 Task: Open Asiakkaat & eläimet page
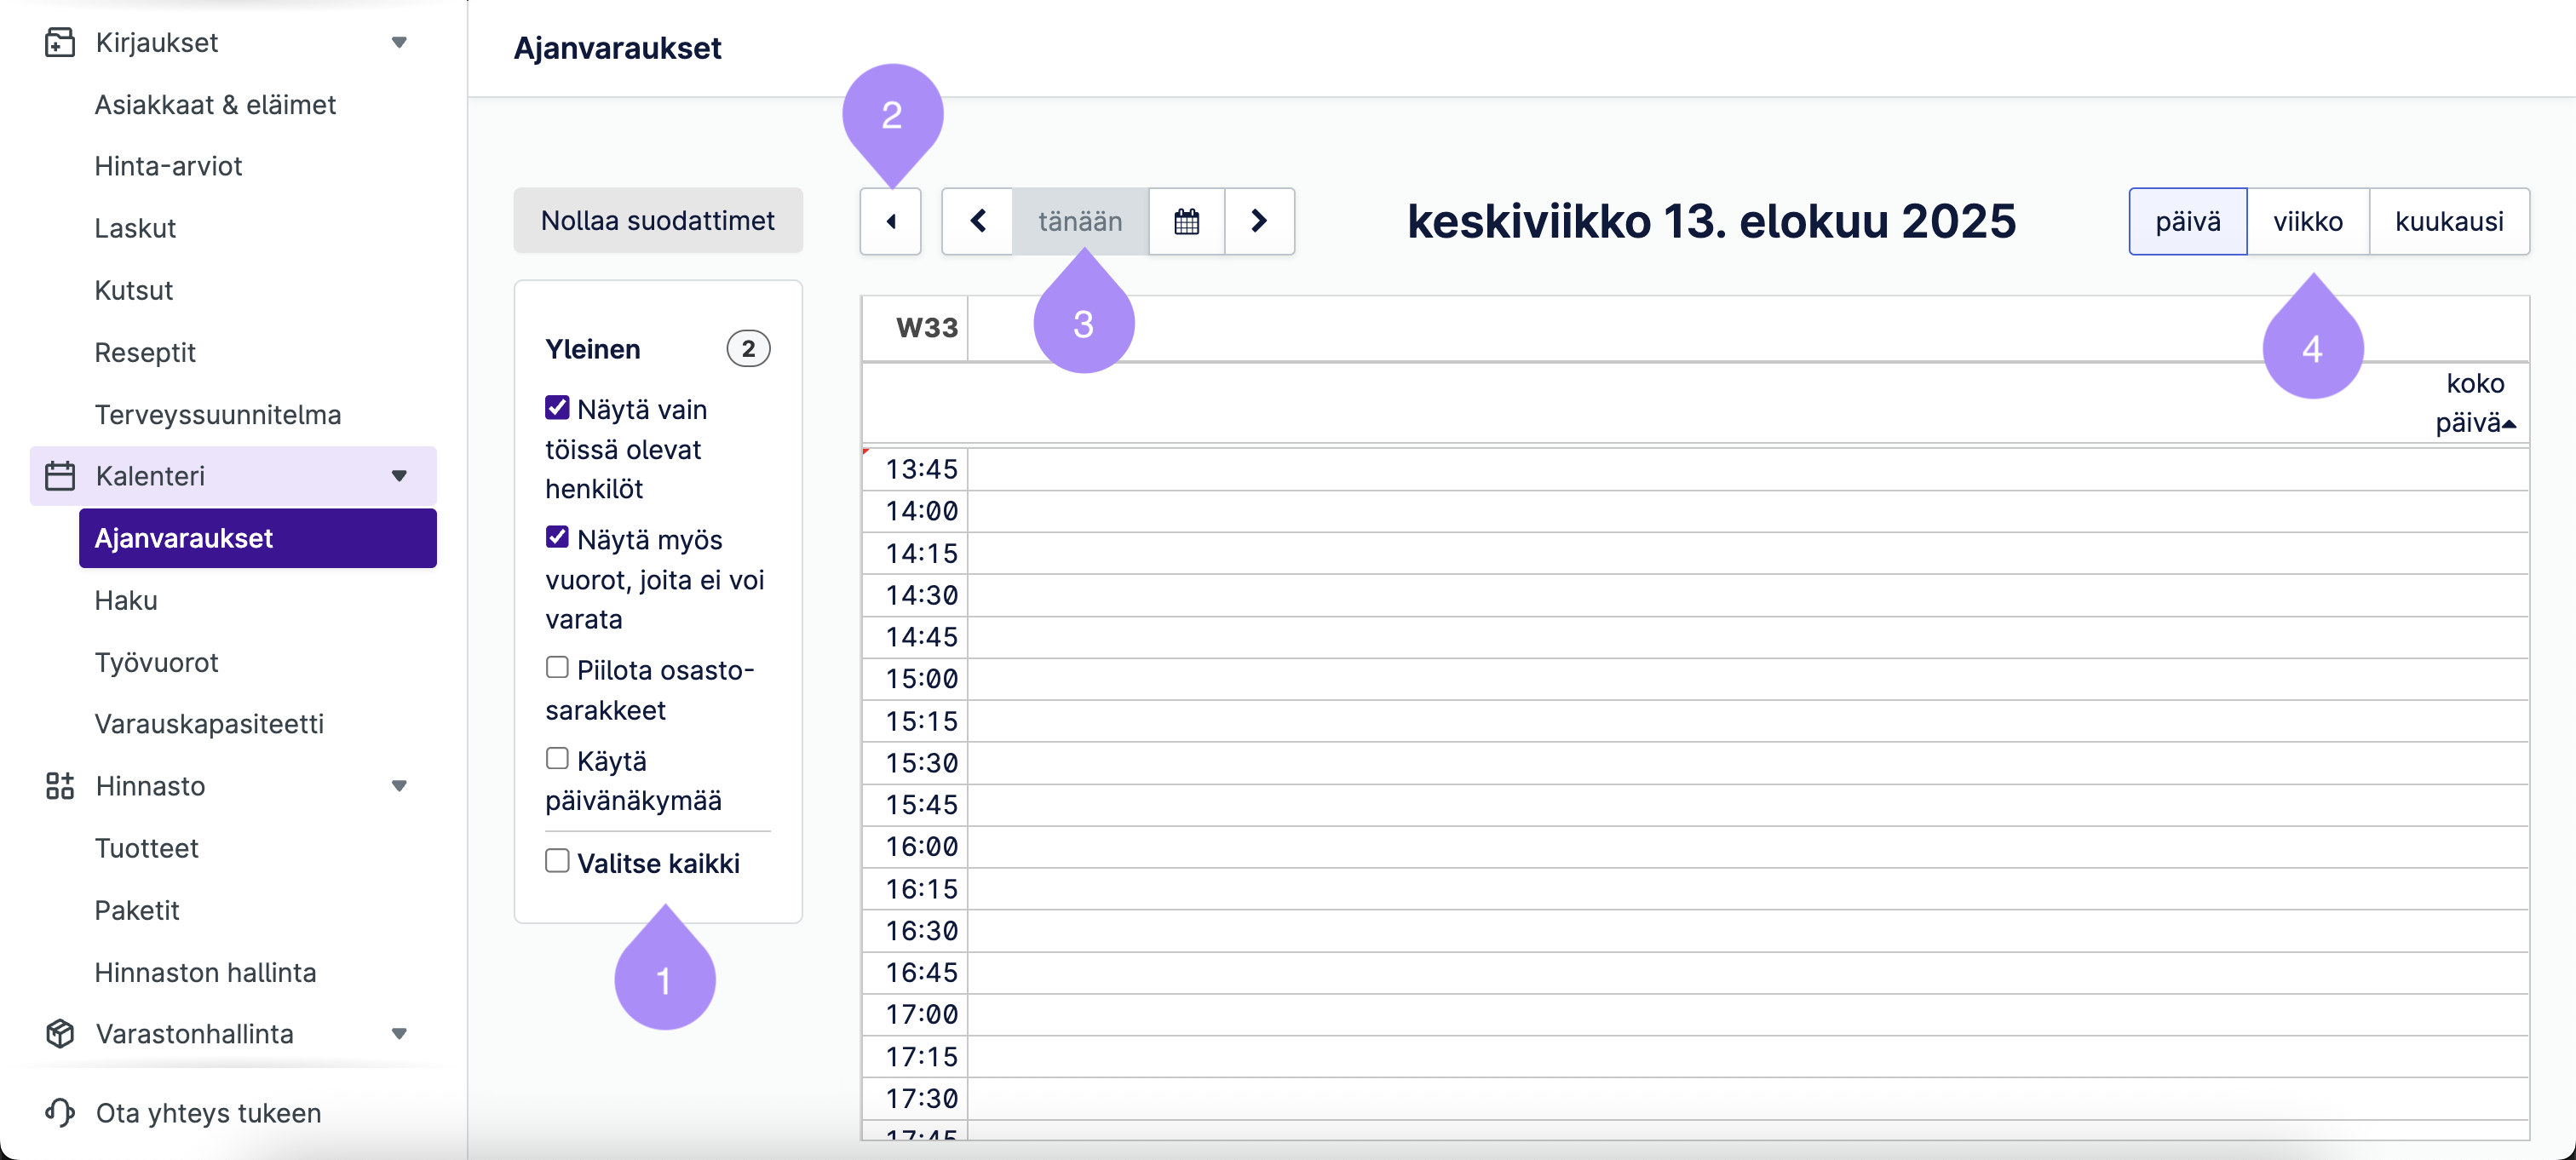[x=215, y=104]
